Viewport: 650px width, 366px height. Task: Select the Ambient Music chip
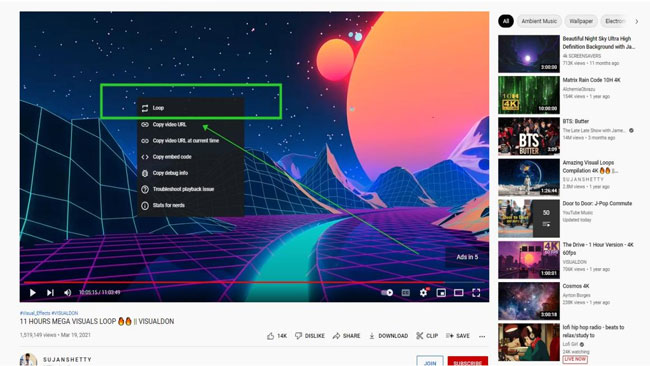[539, 21]
